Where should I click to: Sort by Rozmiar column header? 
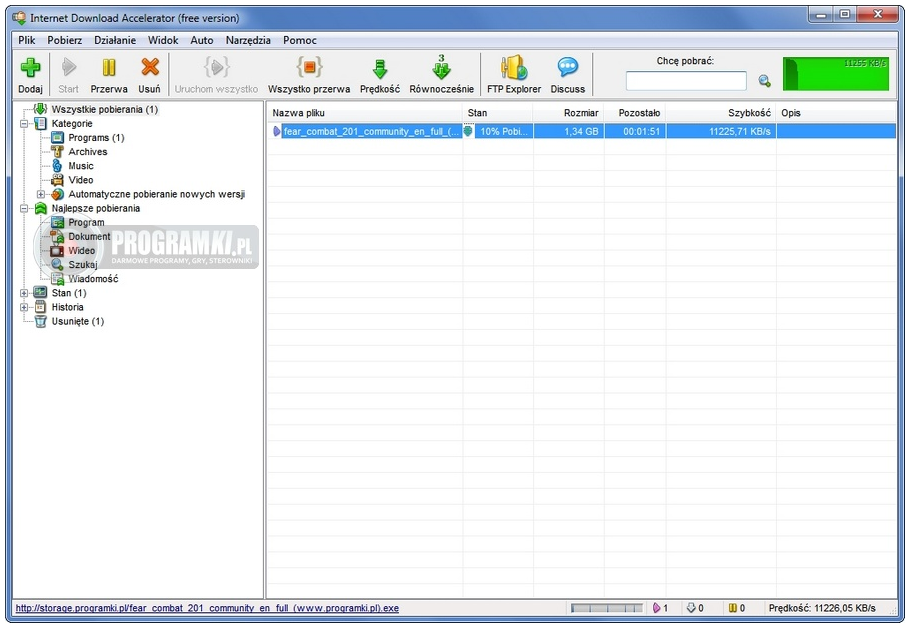coord(569,113)
